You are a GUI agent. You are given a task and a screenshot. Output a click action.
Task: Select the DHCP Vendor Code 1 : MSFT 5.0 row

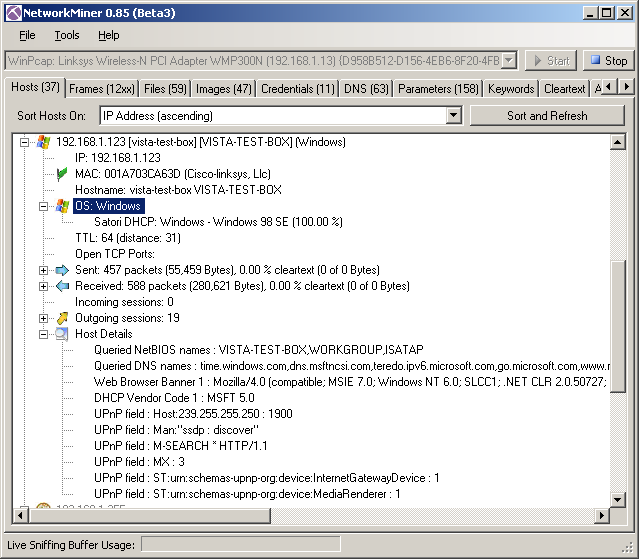coord(174,398)
